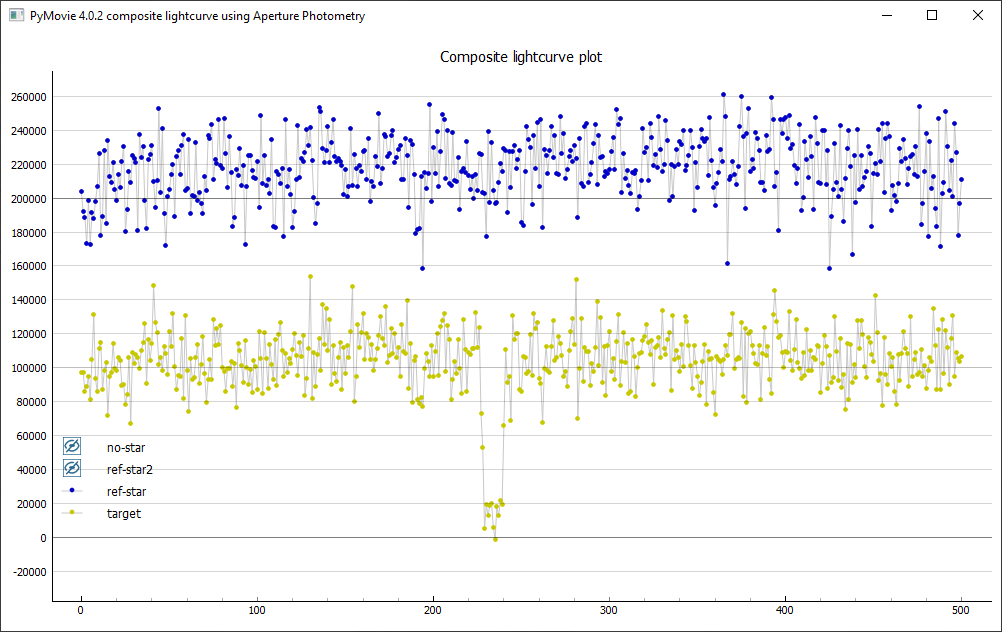Click the 0 tick on x-axis

[81, 611]
